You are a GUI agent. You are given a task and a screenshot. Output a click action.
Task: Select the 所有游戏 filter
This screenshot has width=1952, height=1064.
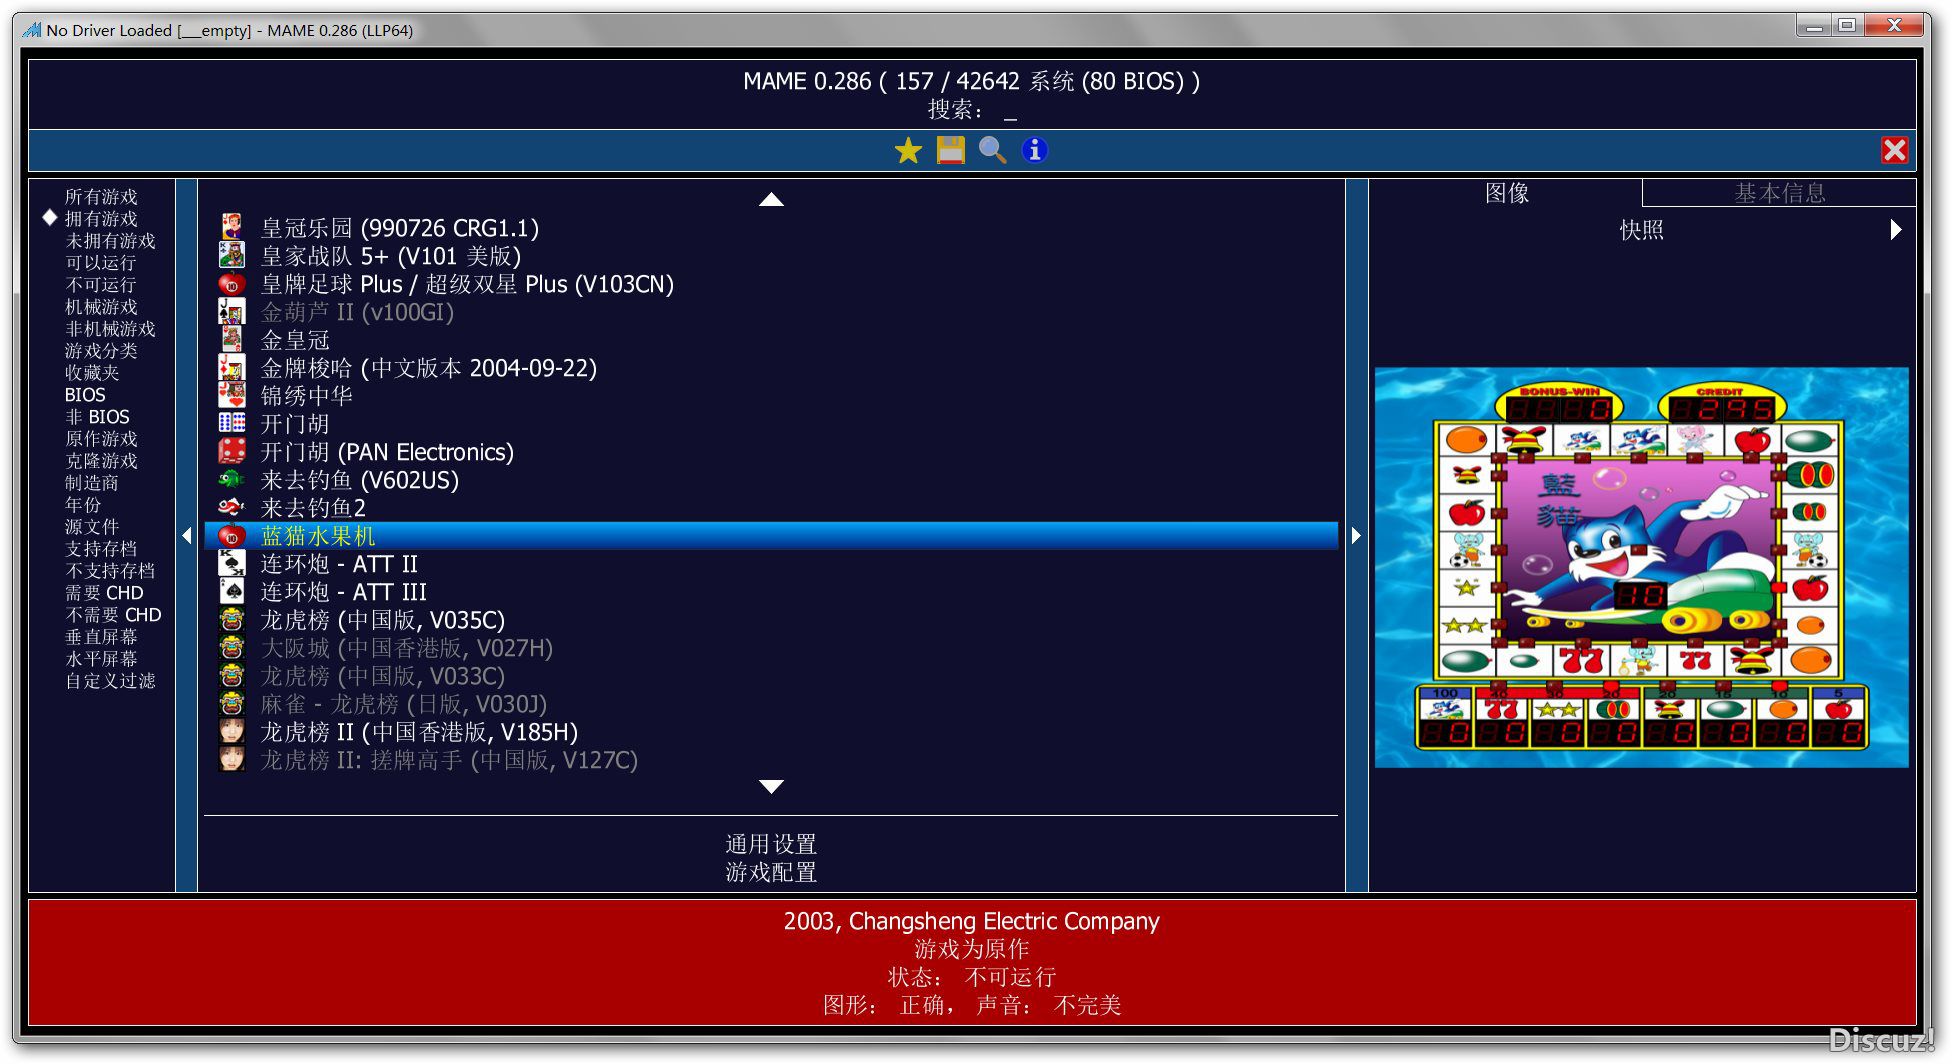101,197
